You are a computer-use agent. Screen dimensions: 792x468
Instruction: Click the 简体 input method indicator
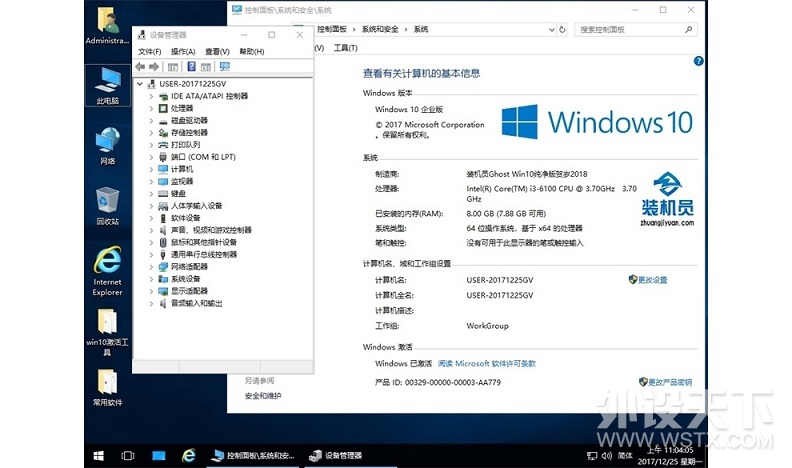(x=625, y=456)
